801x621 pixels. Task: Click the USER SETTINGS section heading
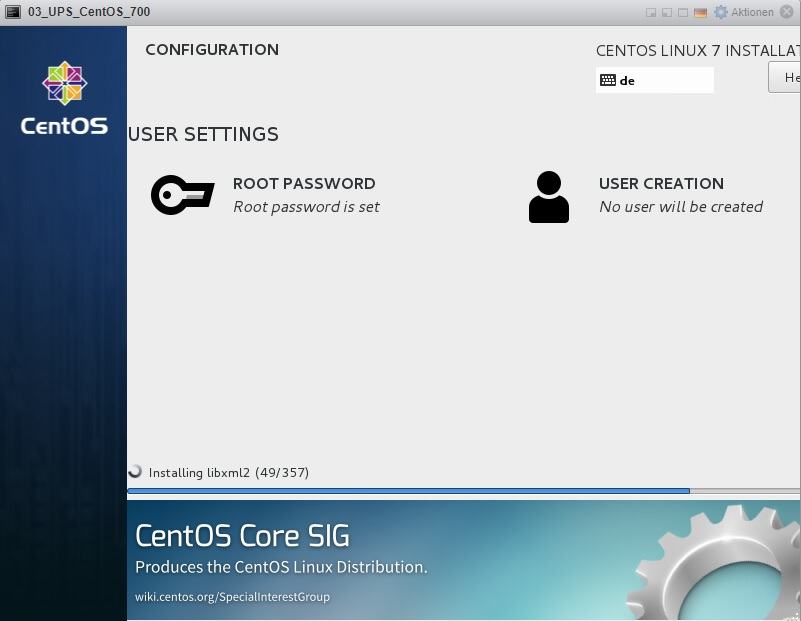point(203,134)
